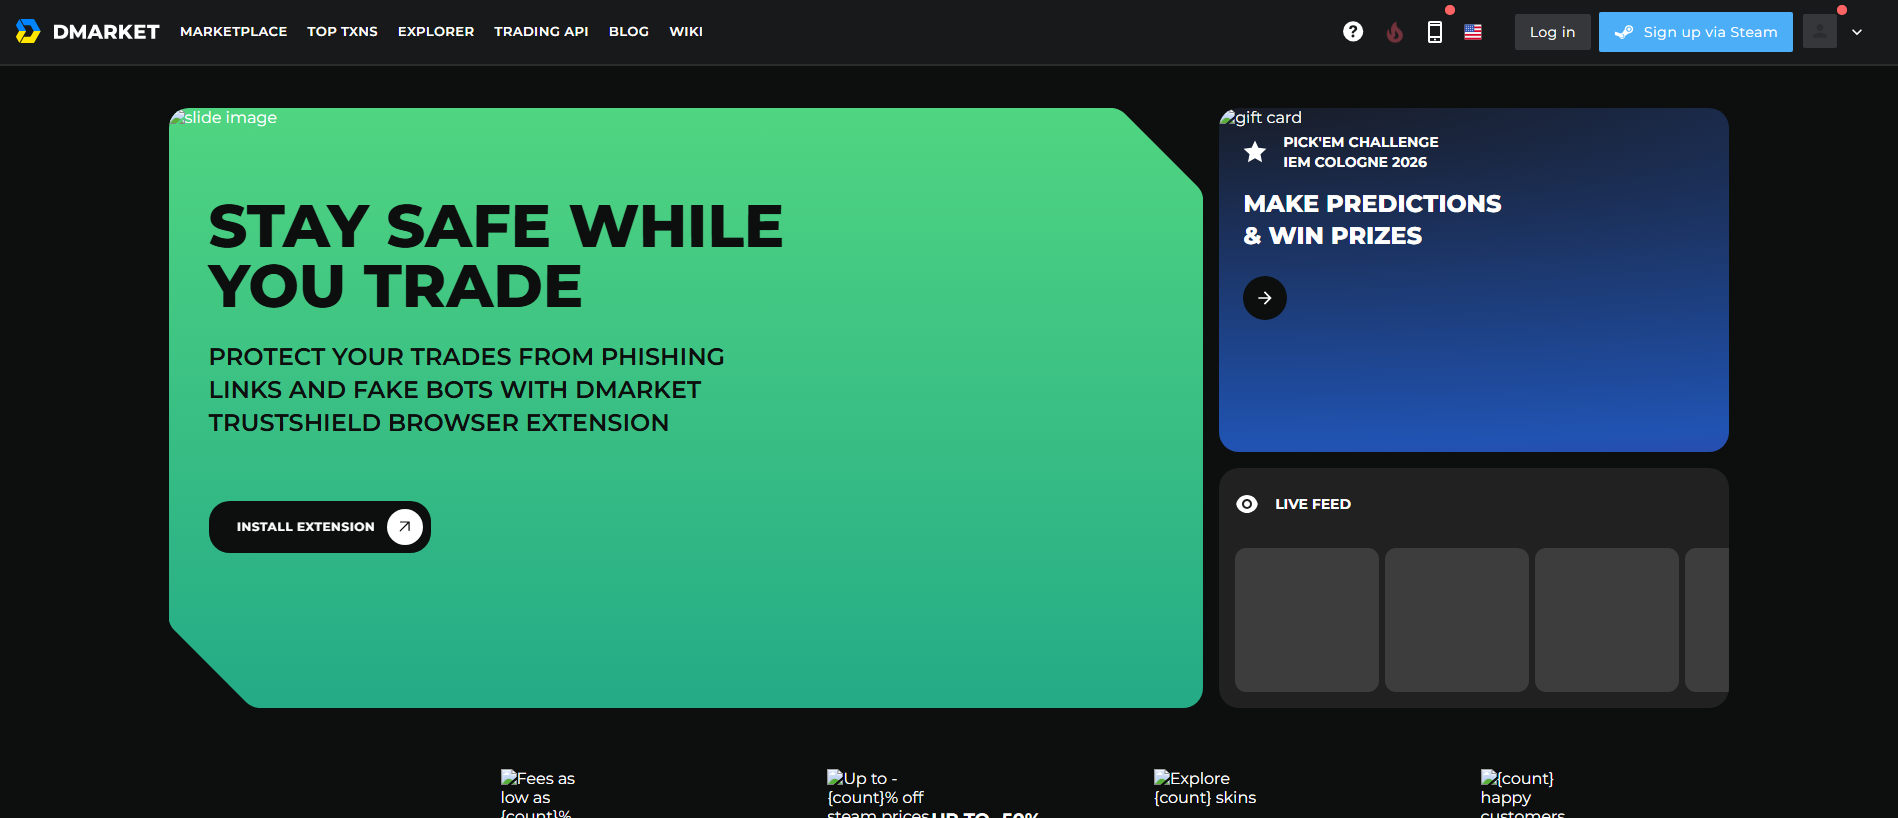
Task: Click the "LIVE FEED" label
Action: pyautogui.click(x=1313, y=504)
